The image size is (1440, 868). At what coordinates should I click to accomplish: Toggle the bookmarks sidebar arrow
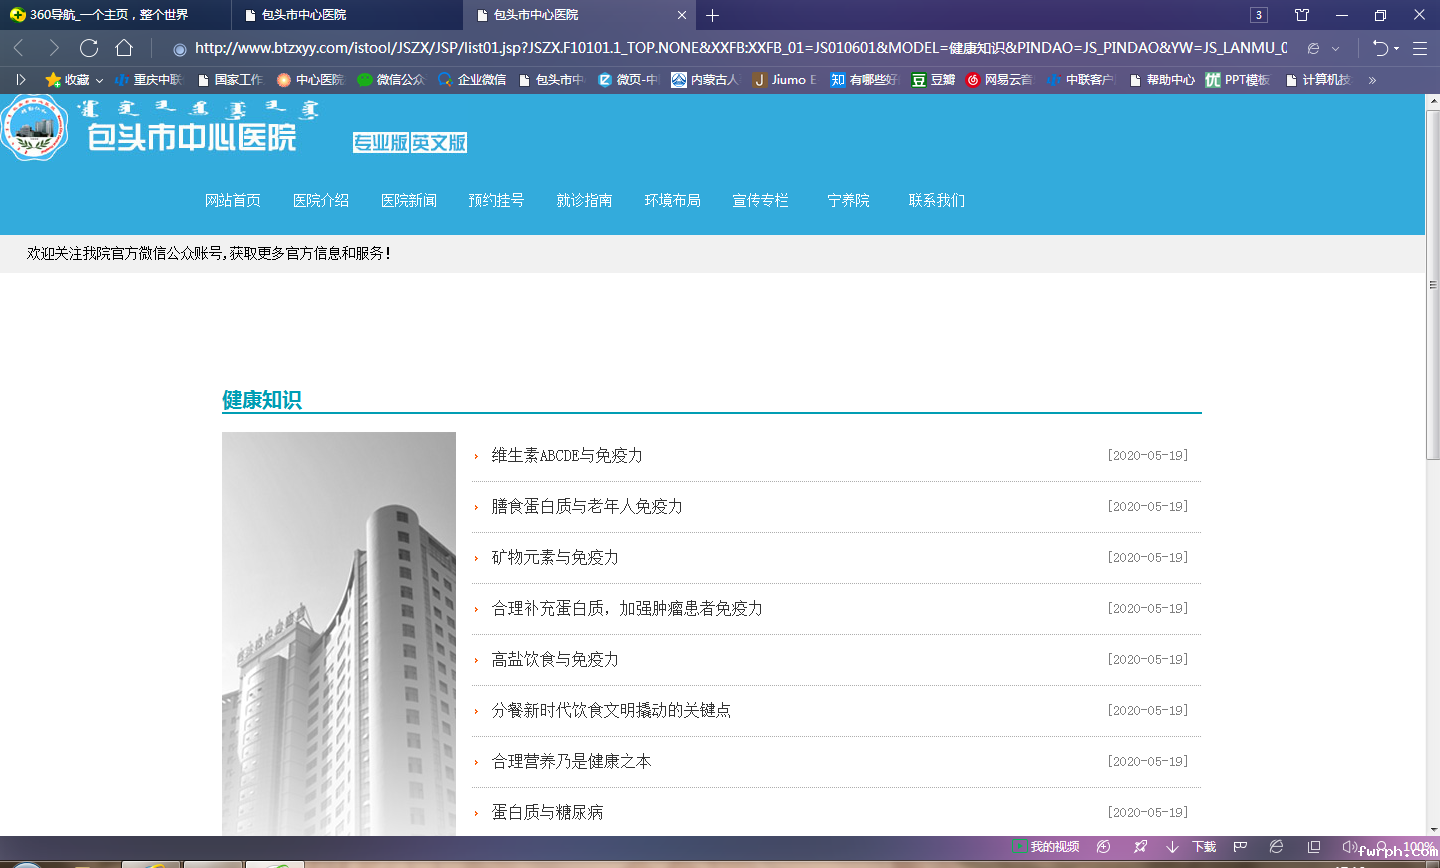point(20,80)
